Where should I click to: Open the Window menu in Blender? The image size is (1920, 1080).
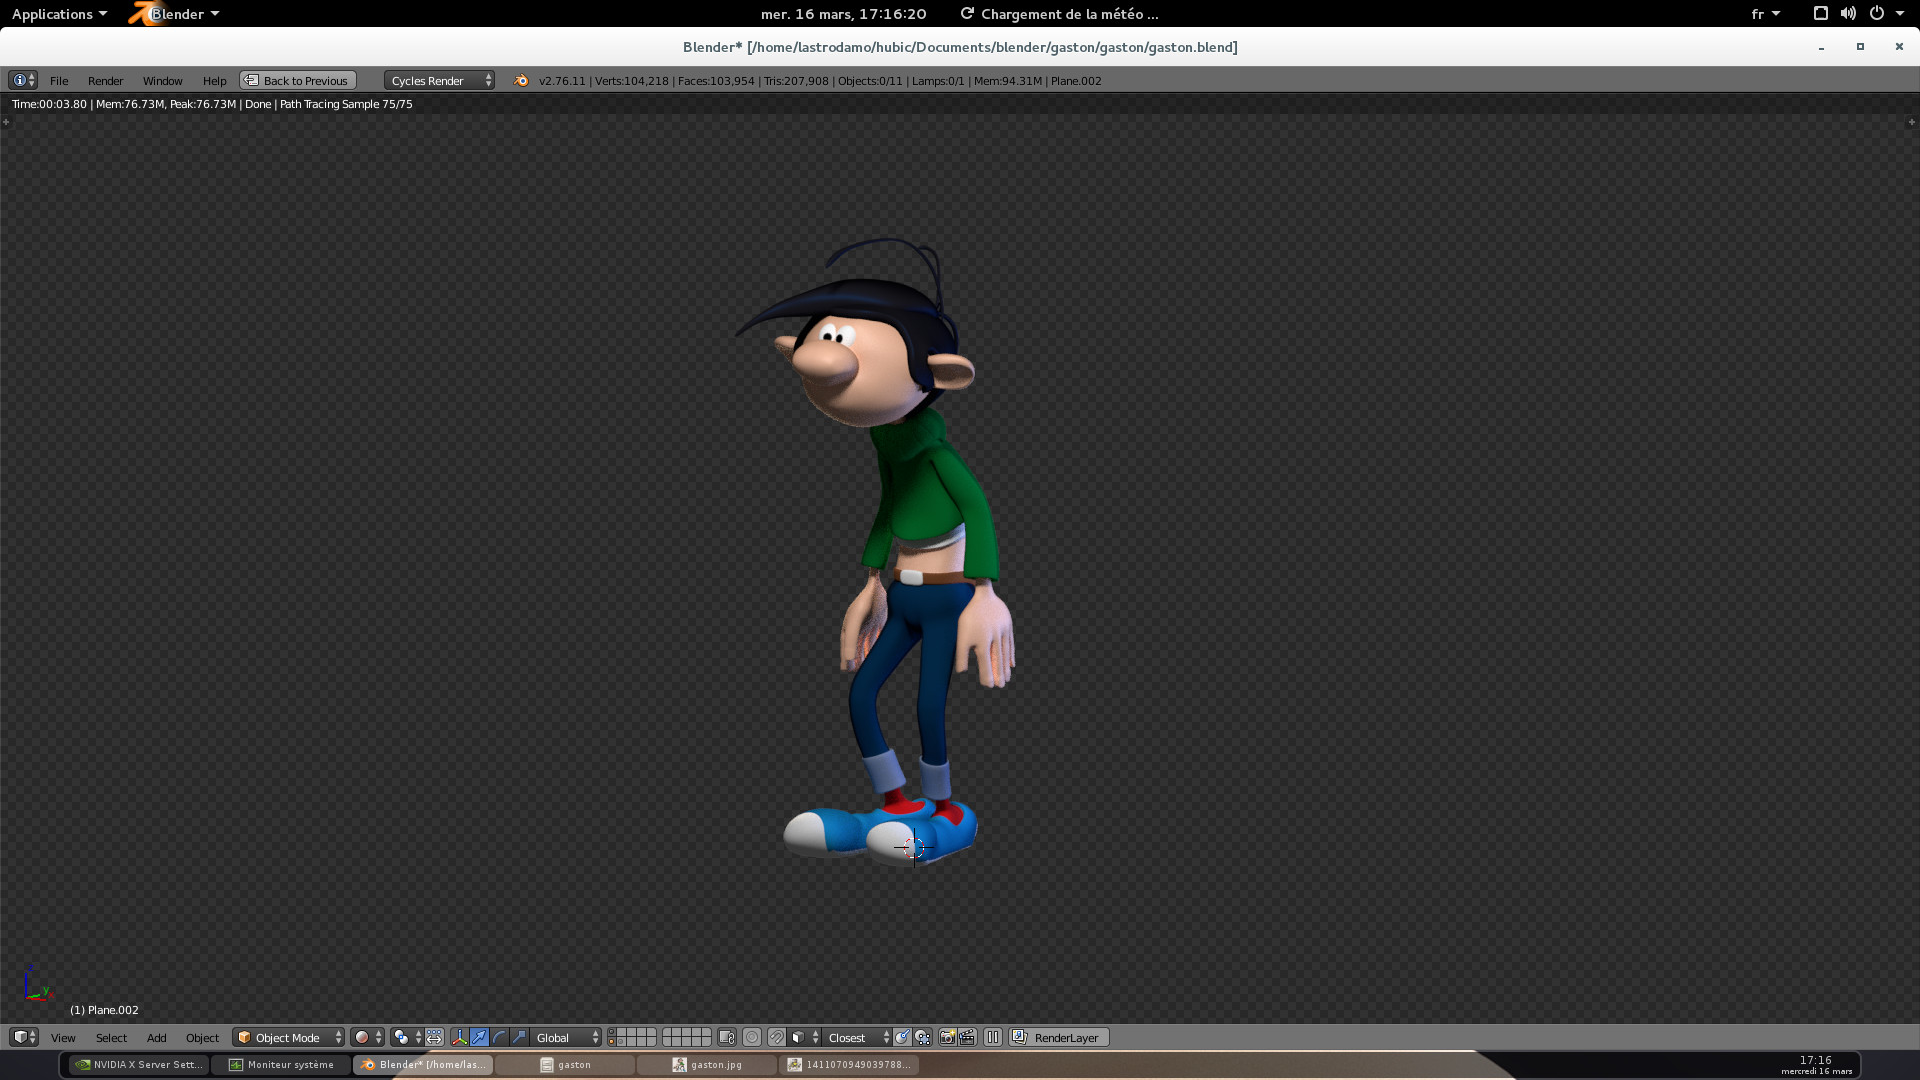[162, 80]
